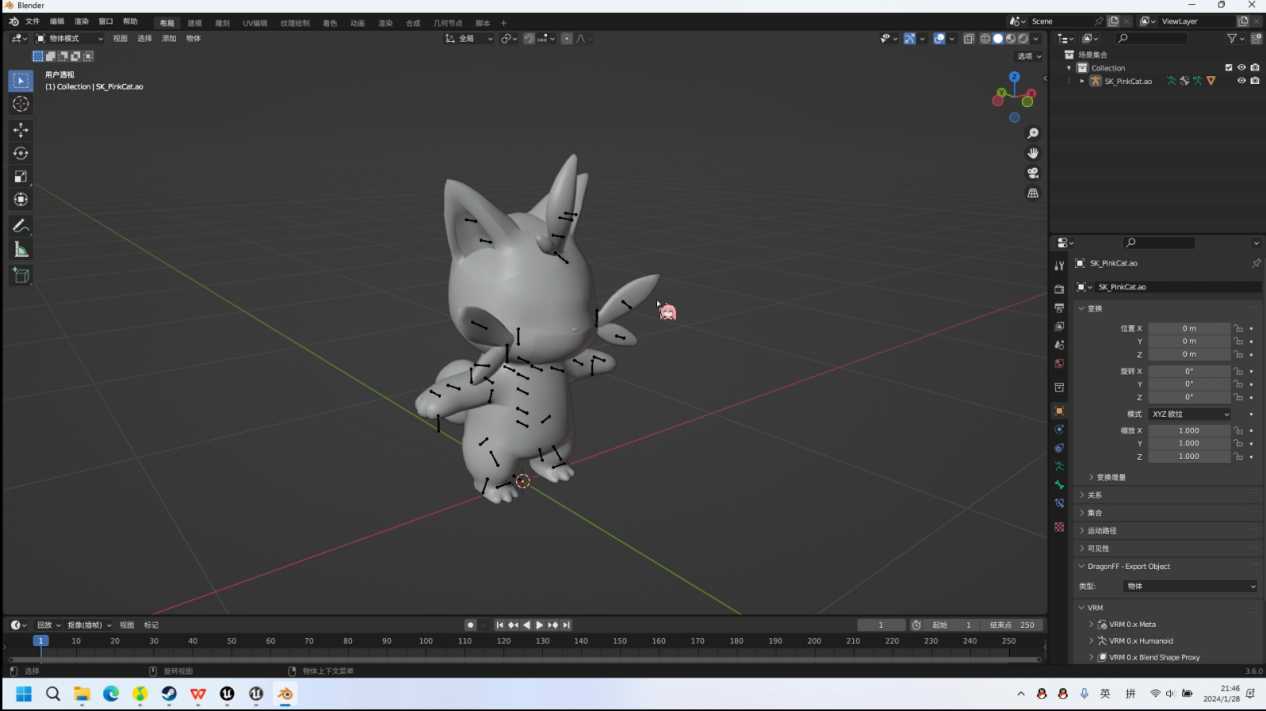Choose the Add Cube tool
The image size is (1266, 711).
20,275
